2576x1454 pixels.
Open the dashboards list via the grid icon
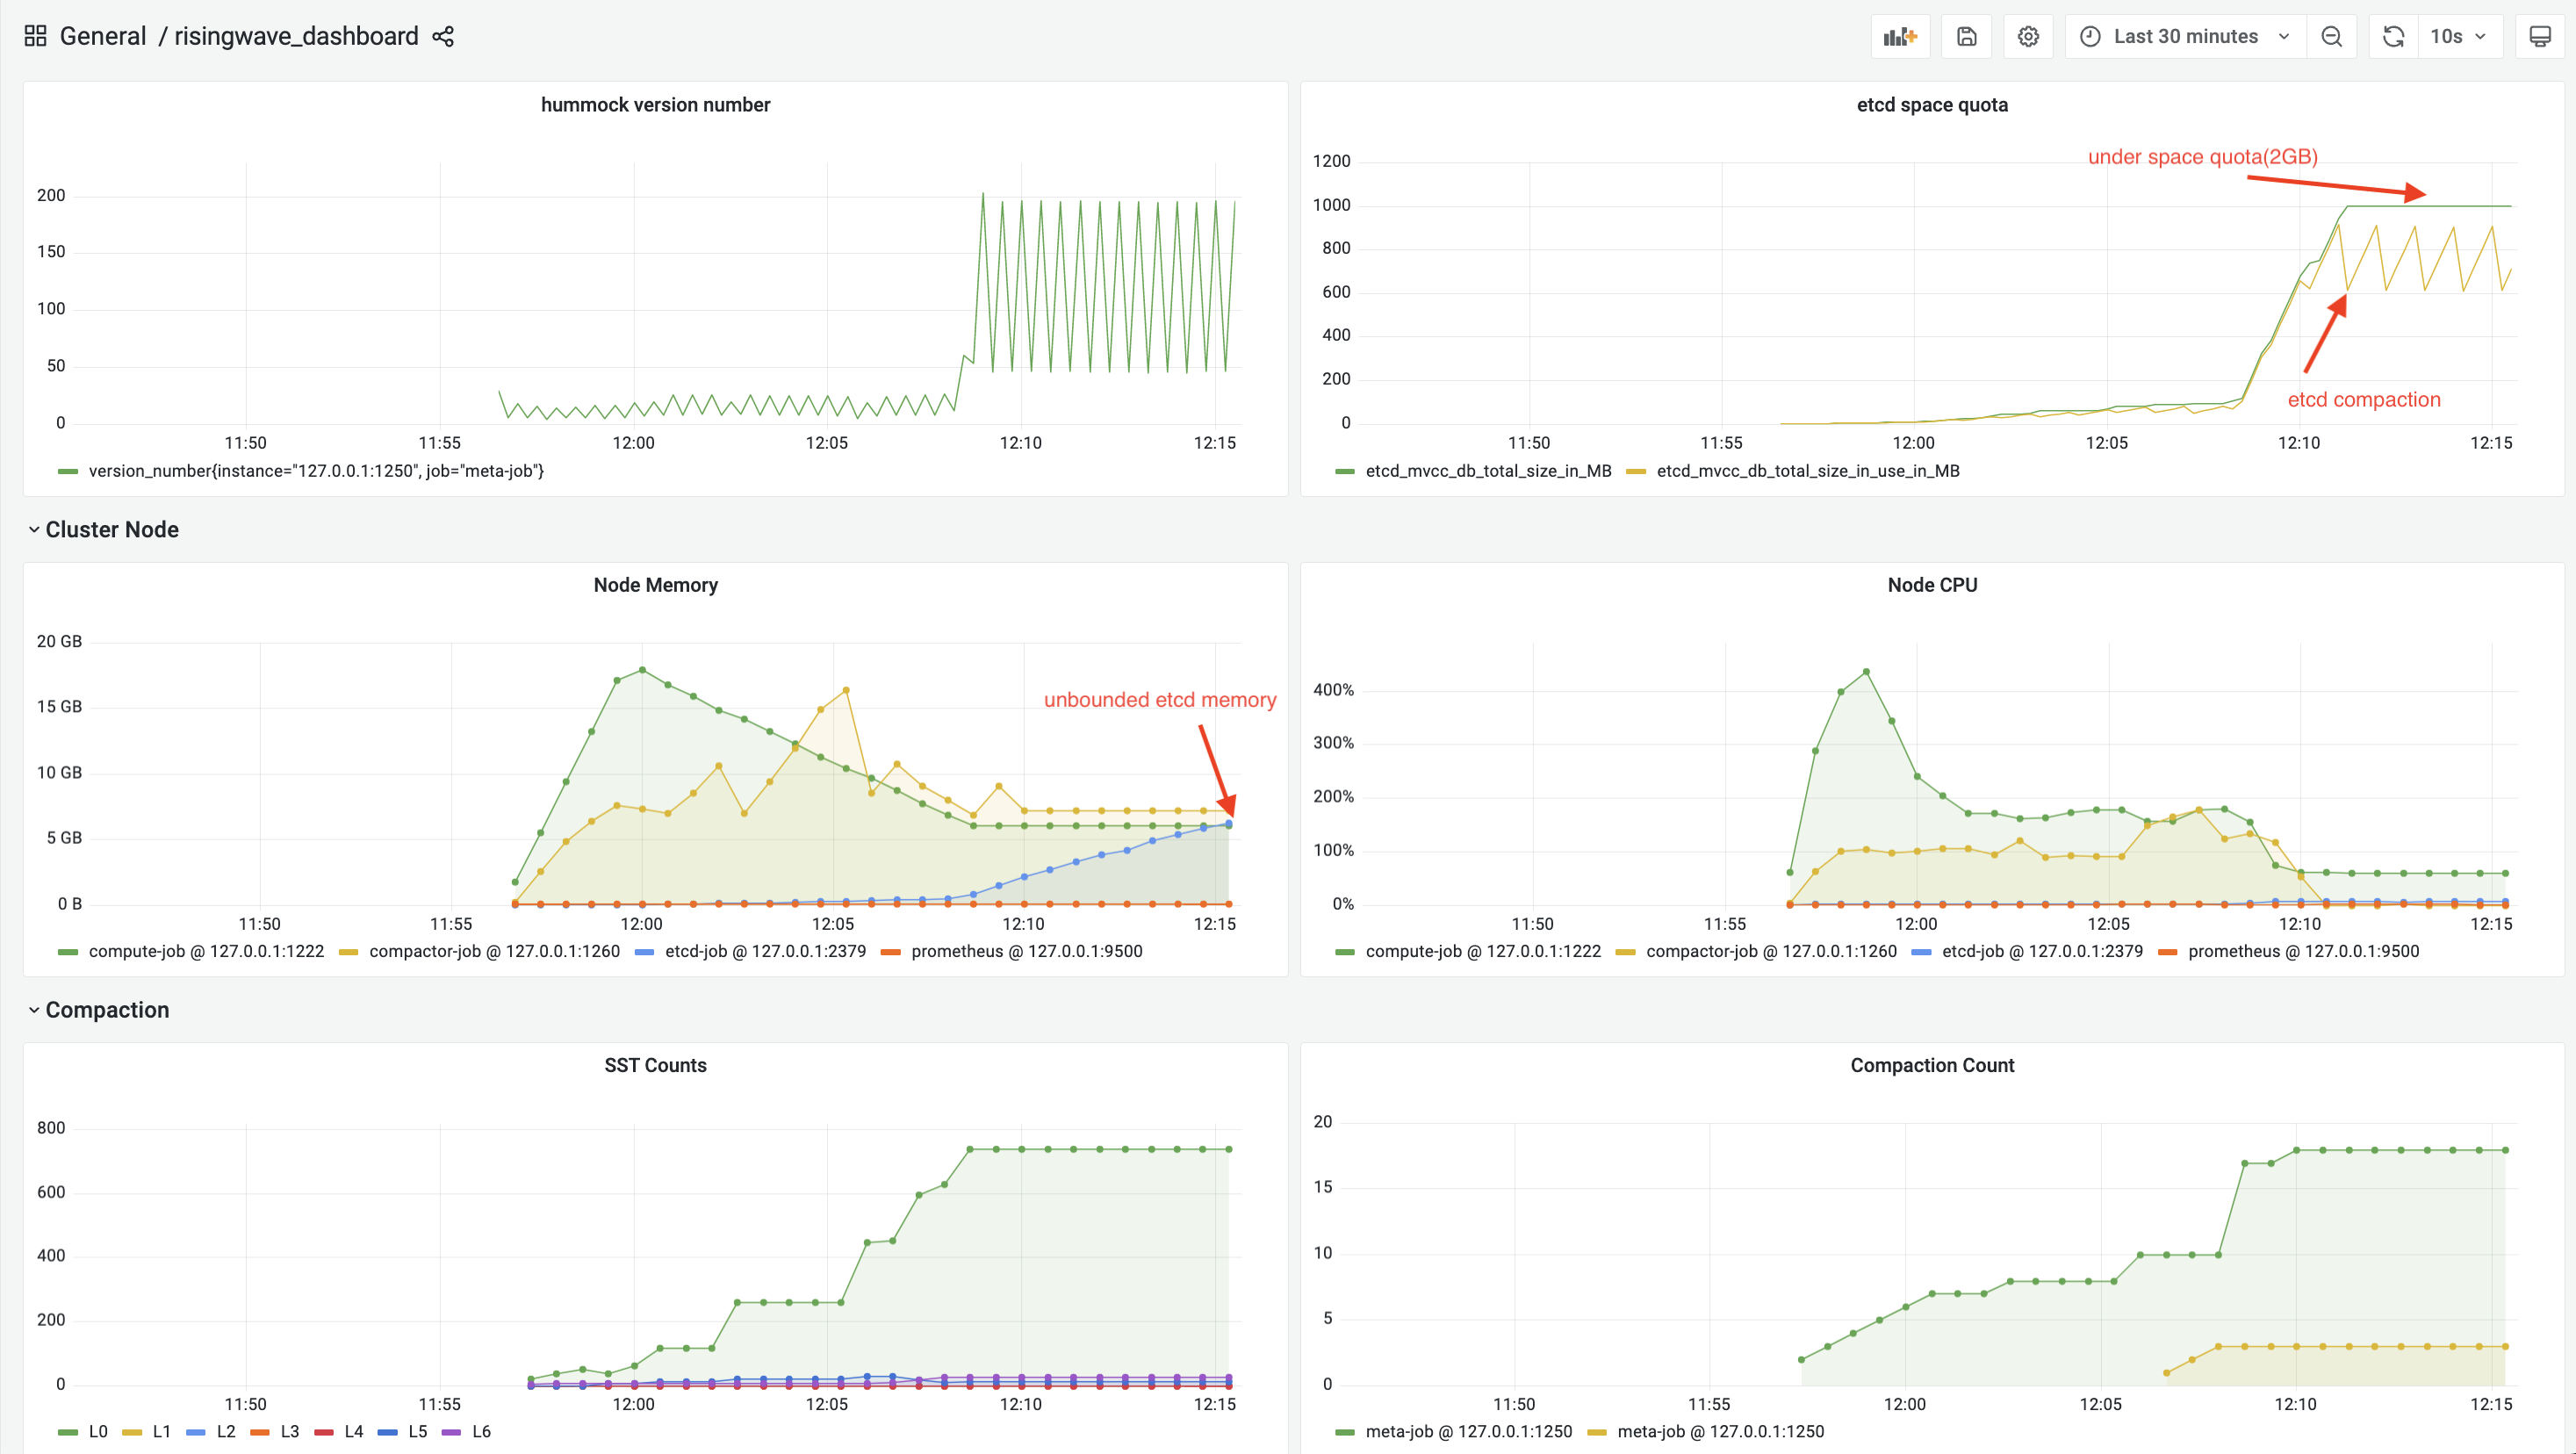click(34, 35)
